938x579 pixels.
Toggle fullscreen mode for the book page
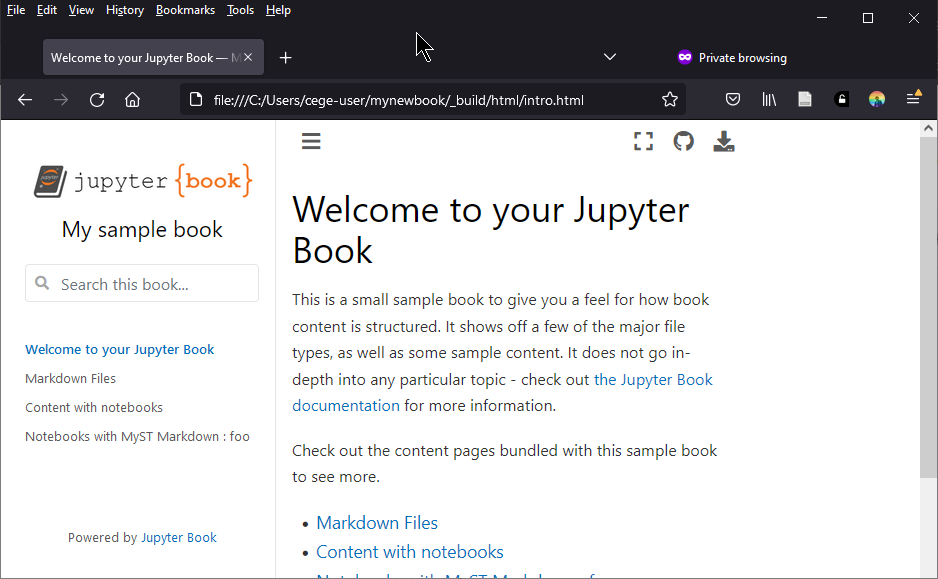[x=643, y=141]
